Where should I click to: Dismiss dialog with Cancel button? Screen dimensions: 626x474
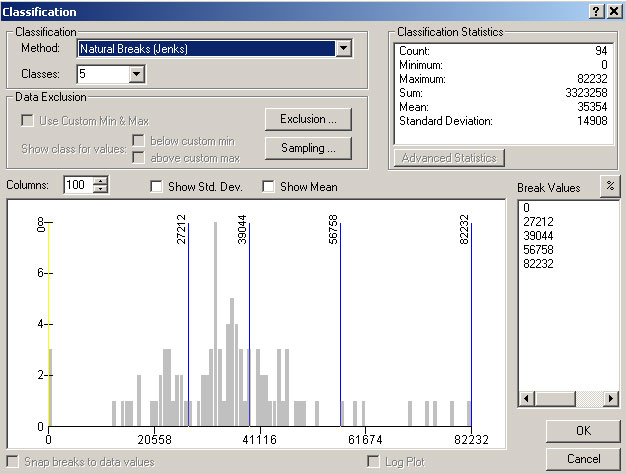(x=583, y=459)
